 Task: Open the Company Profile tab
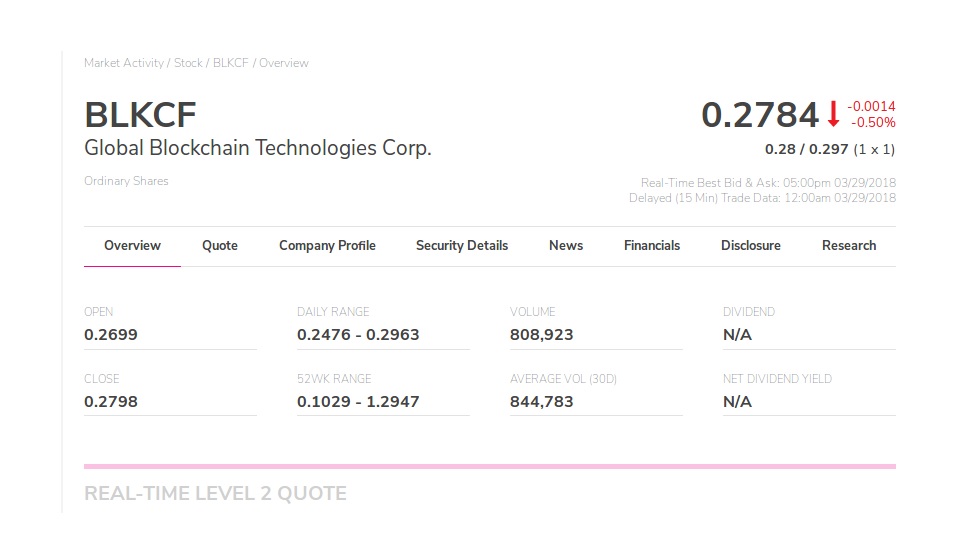click(x=327, y=245)
